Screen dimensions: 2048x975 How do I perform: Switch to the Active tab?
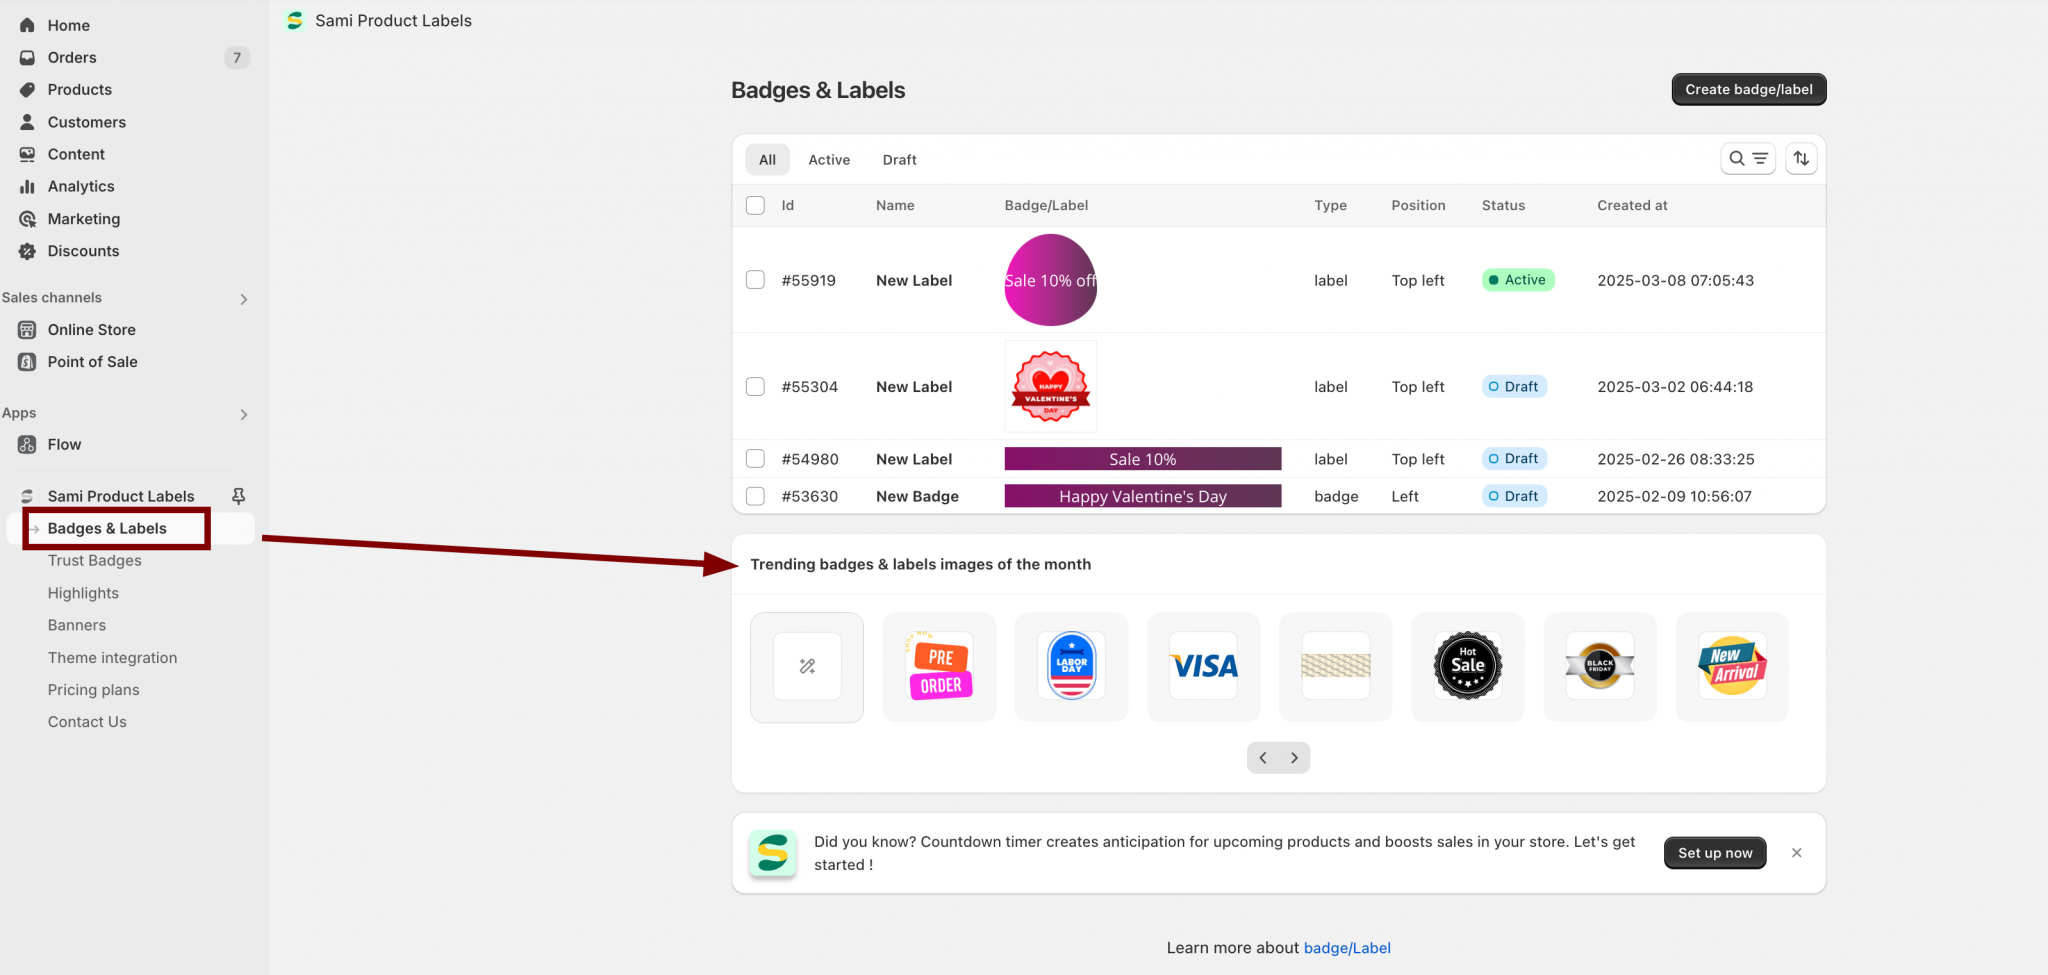pyautogui.click(x=829, y=160)
